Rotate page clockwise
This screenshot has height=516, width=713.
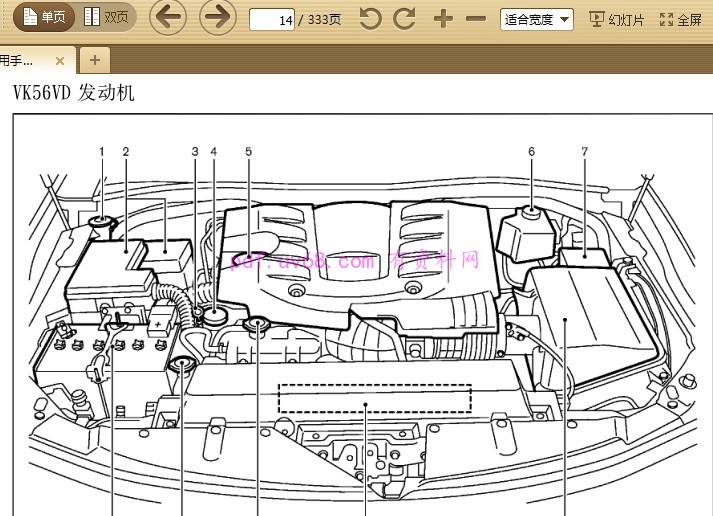[x=404, y=18]
